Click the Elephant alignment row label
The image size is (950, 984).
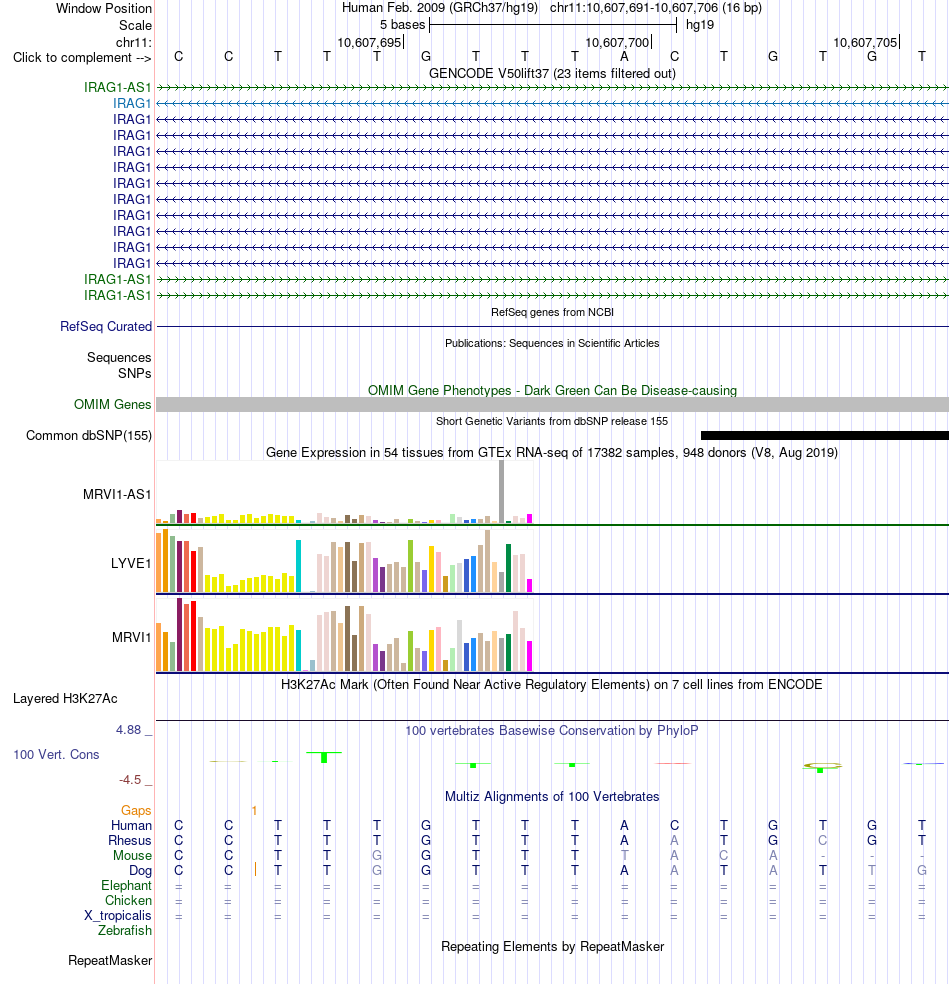coord(126,885)
